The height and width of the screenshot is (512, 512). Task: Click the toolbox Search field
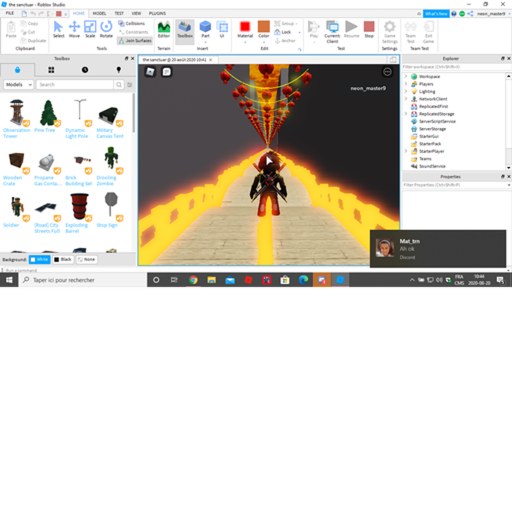75,85
